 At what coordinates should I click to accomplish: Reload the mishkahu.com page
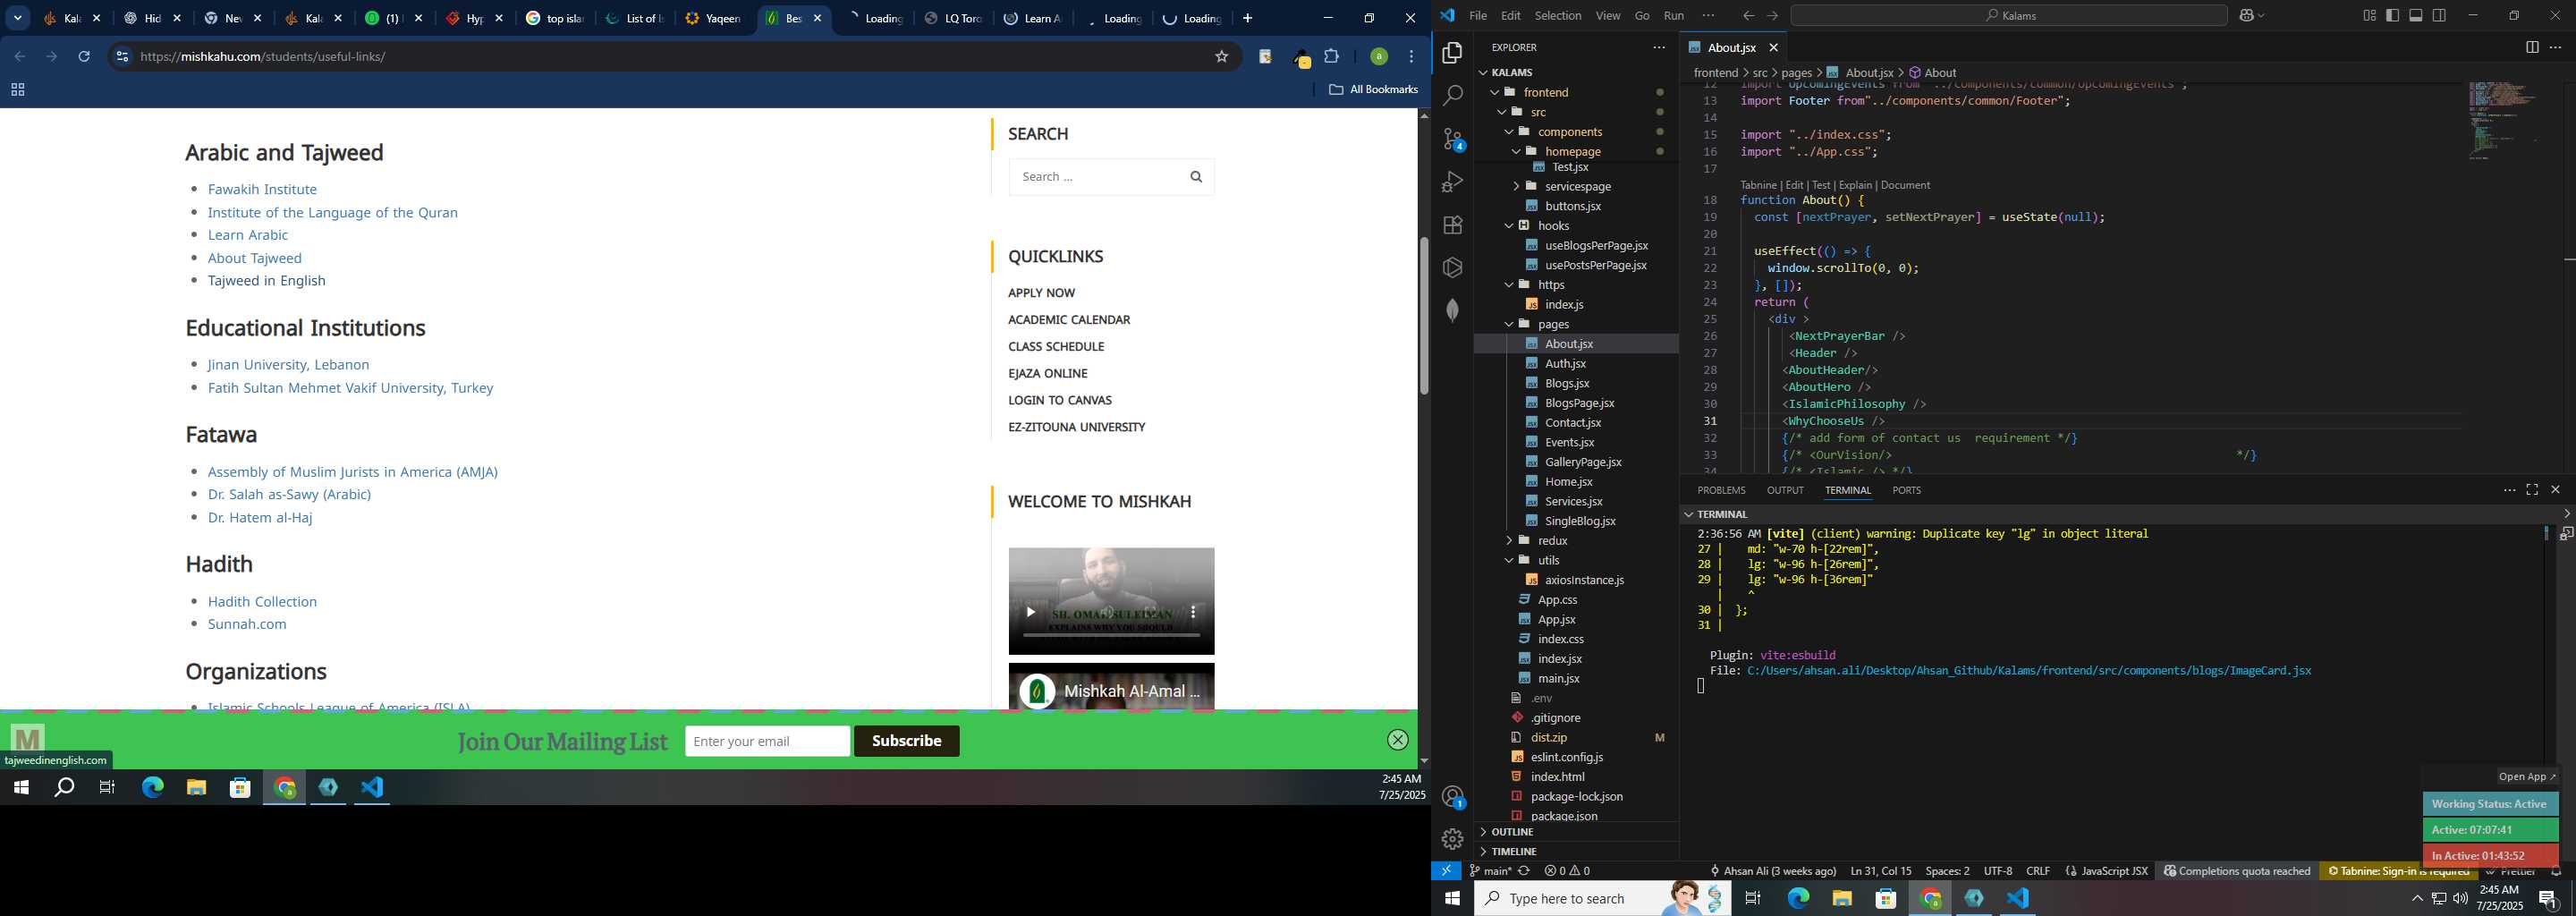click(84, 57)
